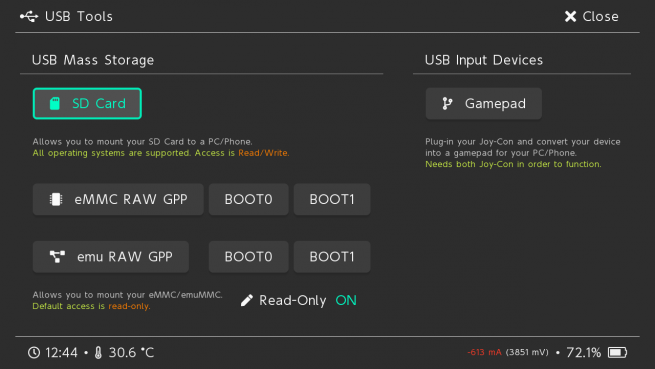Start the Gamepad input device
The image size is (655, 369).
[x=484, y=104]
